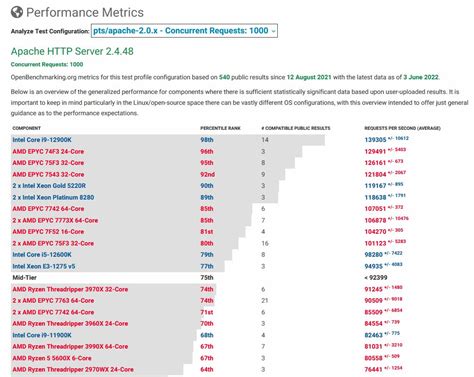Image resolution: width=474 pixels, height=377 pixels.
Task: Open AMD Ryzen Threadripper 3970X 32-Core link
Action: tap(70, 289)
